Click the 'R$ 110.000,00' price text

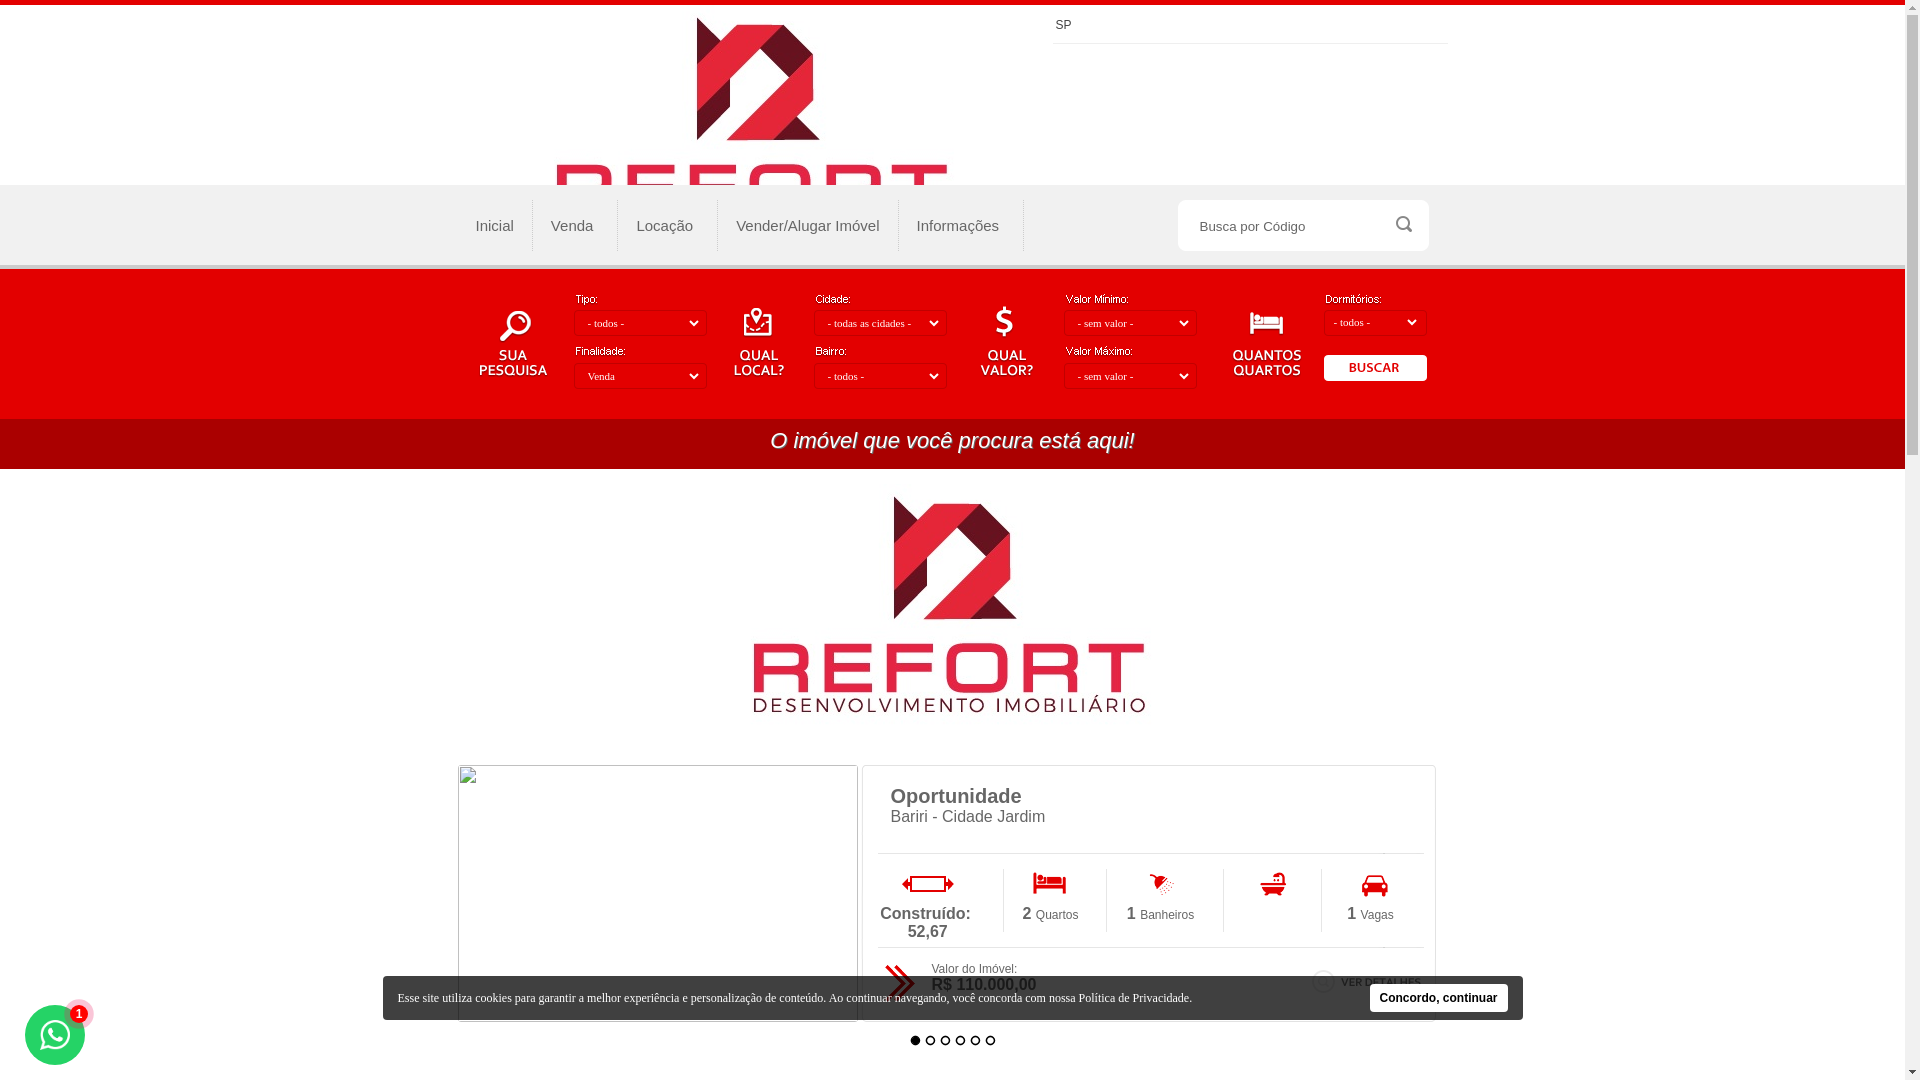[984, 985]
